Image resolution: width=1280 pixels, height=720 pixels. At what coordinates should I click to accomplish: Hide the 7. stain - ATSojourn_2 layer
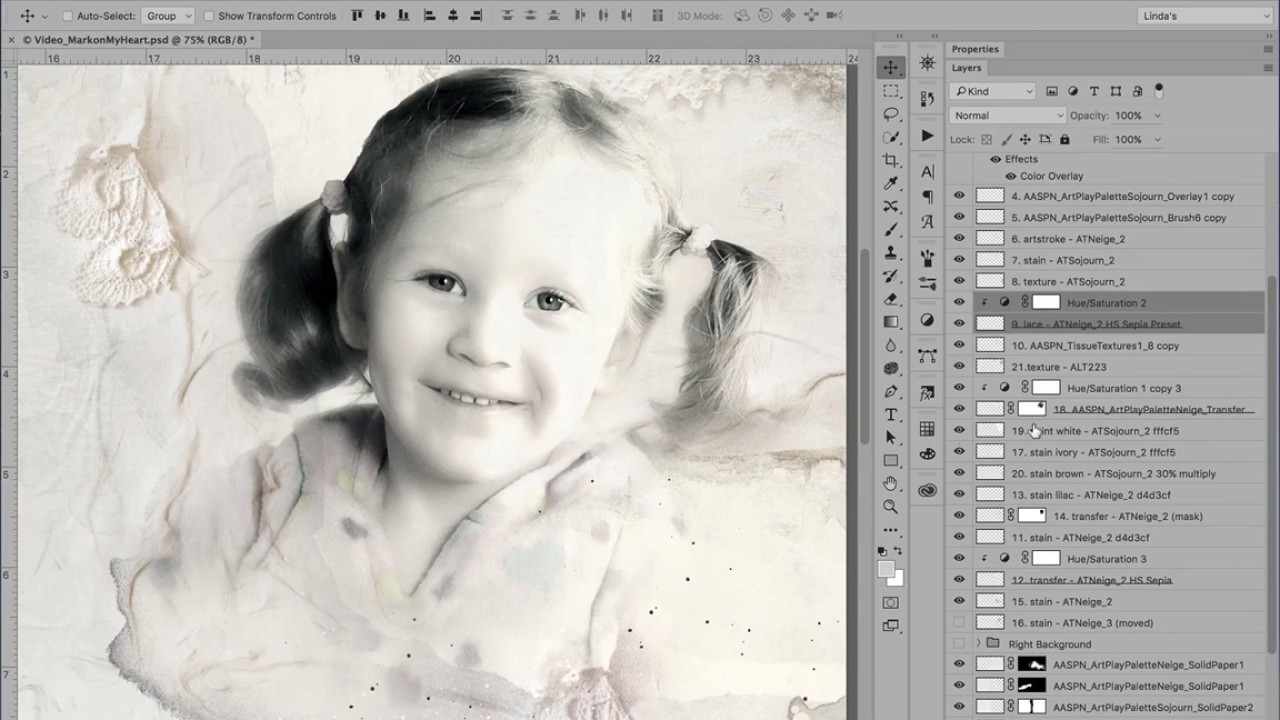959,260
